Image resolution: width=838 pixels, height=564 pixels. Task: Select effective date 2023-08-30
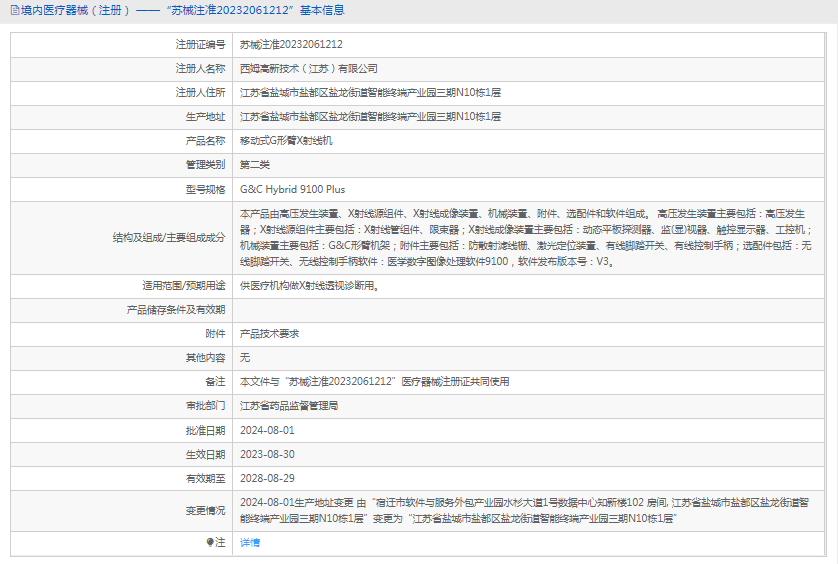point(267,454)
